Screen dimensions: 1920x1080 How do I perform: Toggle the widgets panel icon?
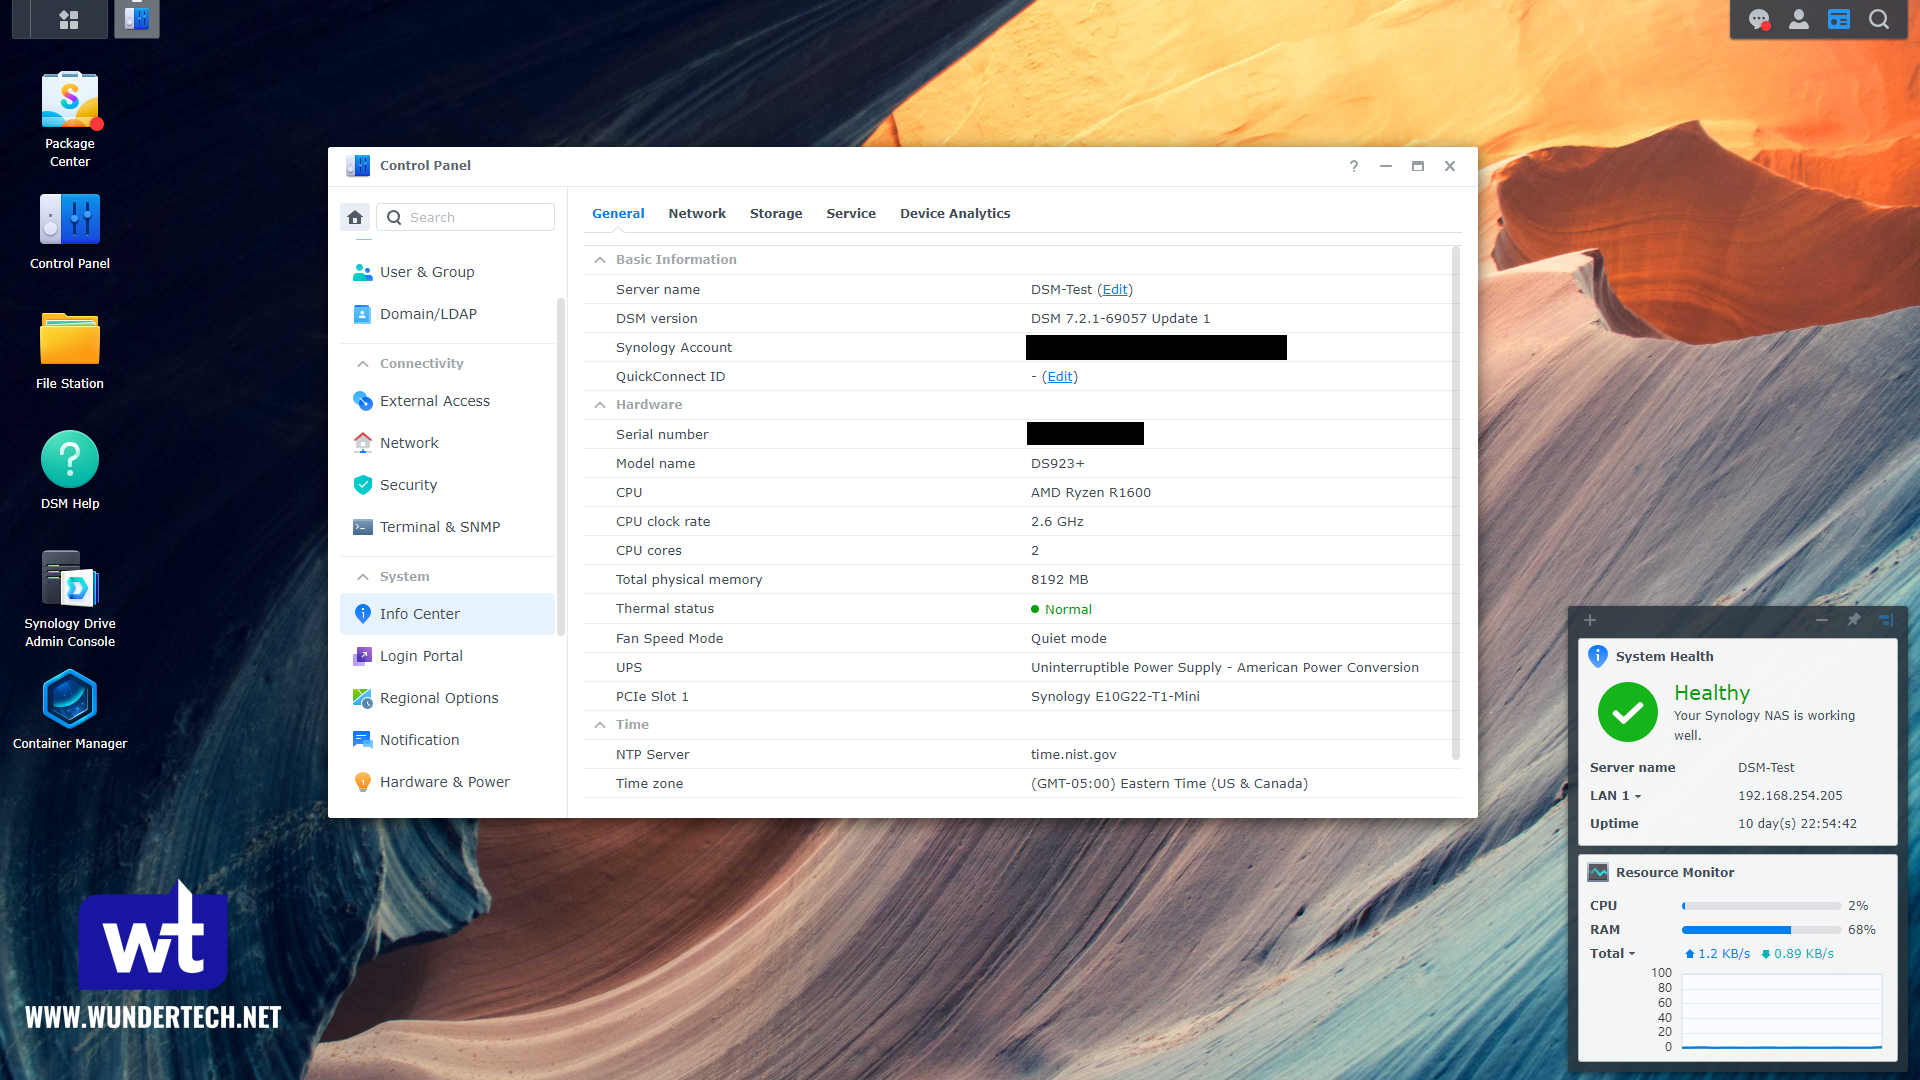(x=1839, y=19)
